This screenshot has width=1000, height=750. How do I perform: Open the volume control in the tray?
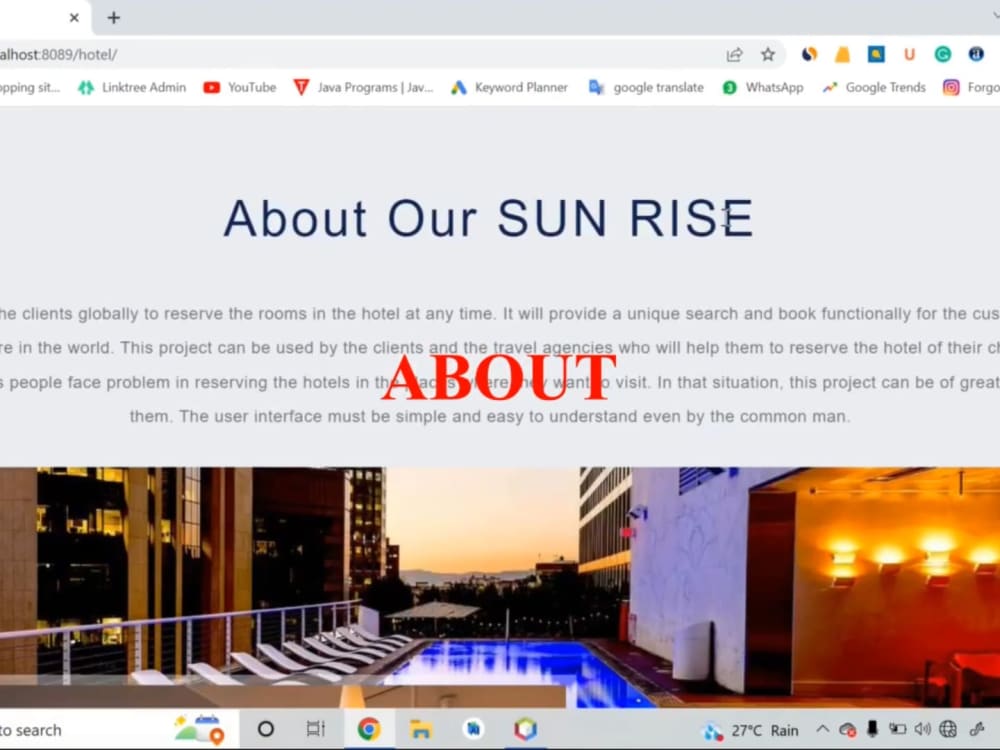921,729
